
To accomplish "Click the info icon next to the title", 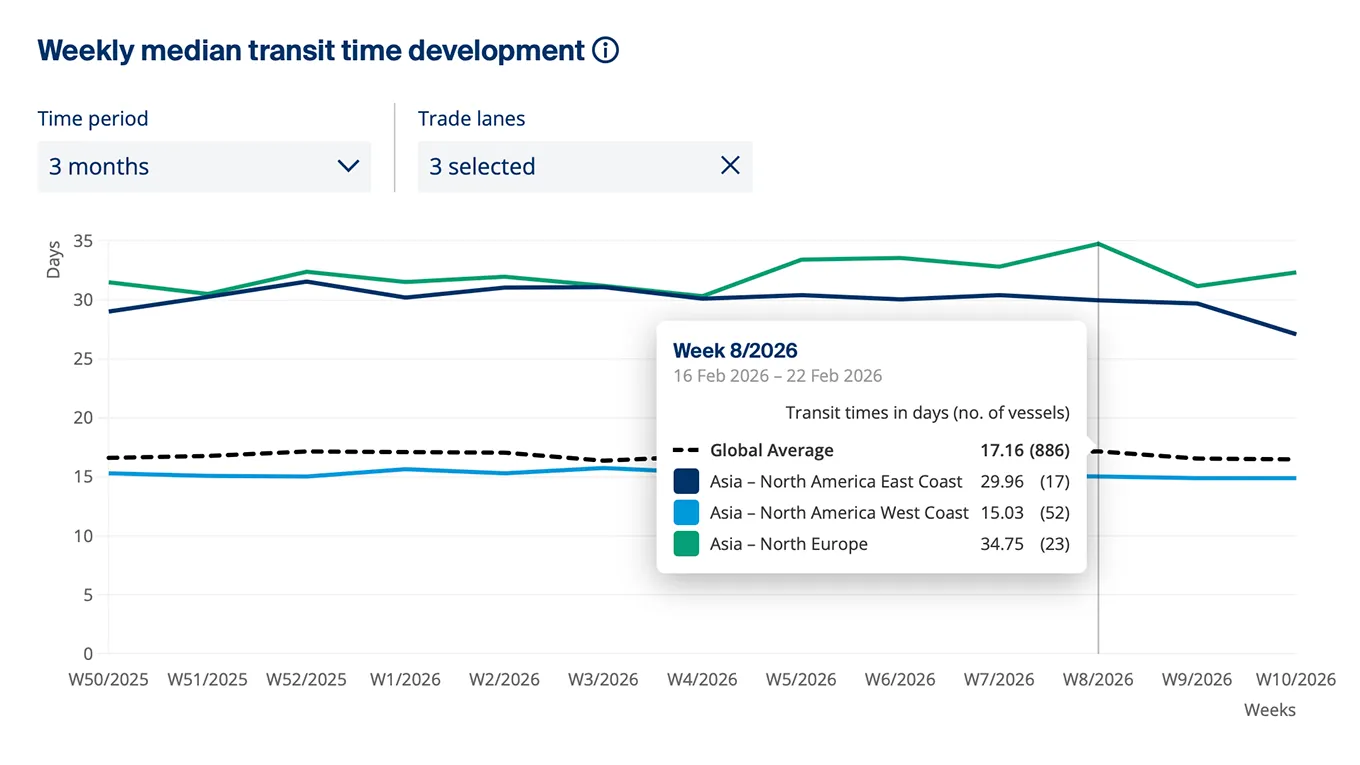I will (605, 49).
